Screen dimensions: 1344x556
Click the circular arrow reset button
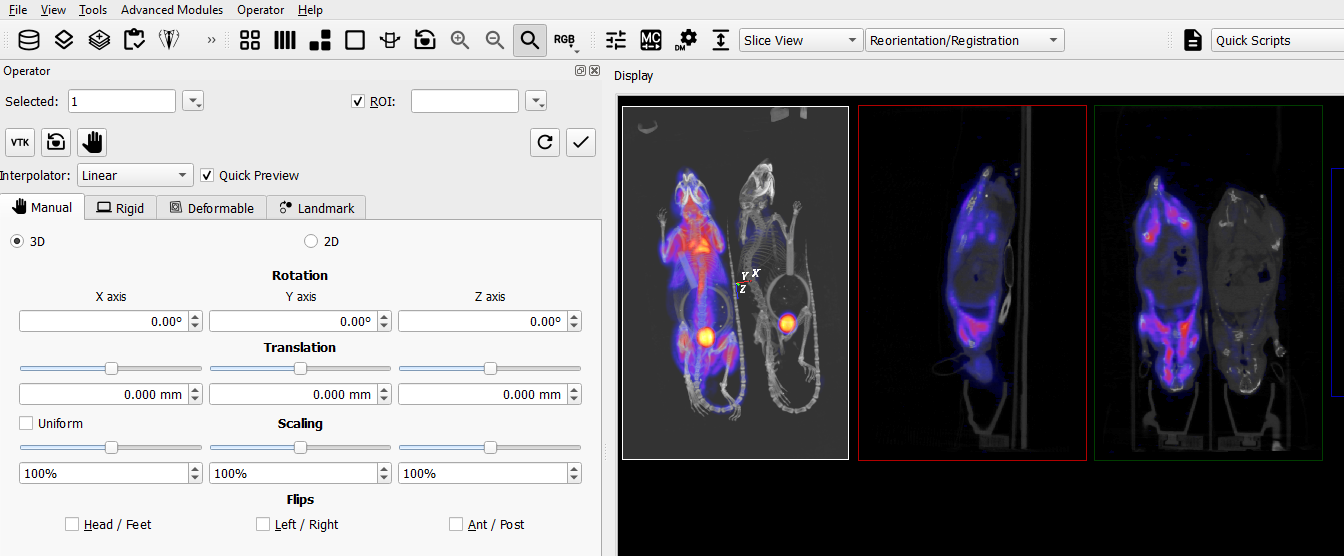(545, 142)
